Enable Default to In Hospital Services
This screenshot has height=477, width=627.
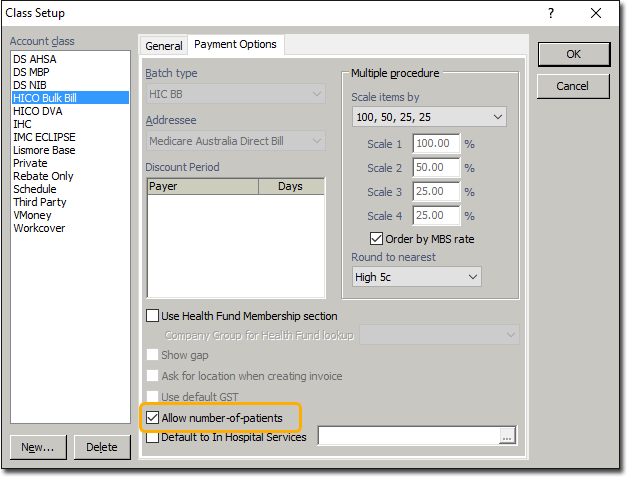[153, 437]
